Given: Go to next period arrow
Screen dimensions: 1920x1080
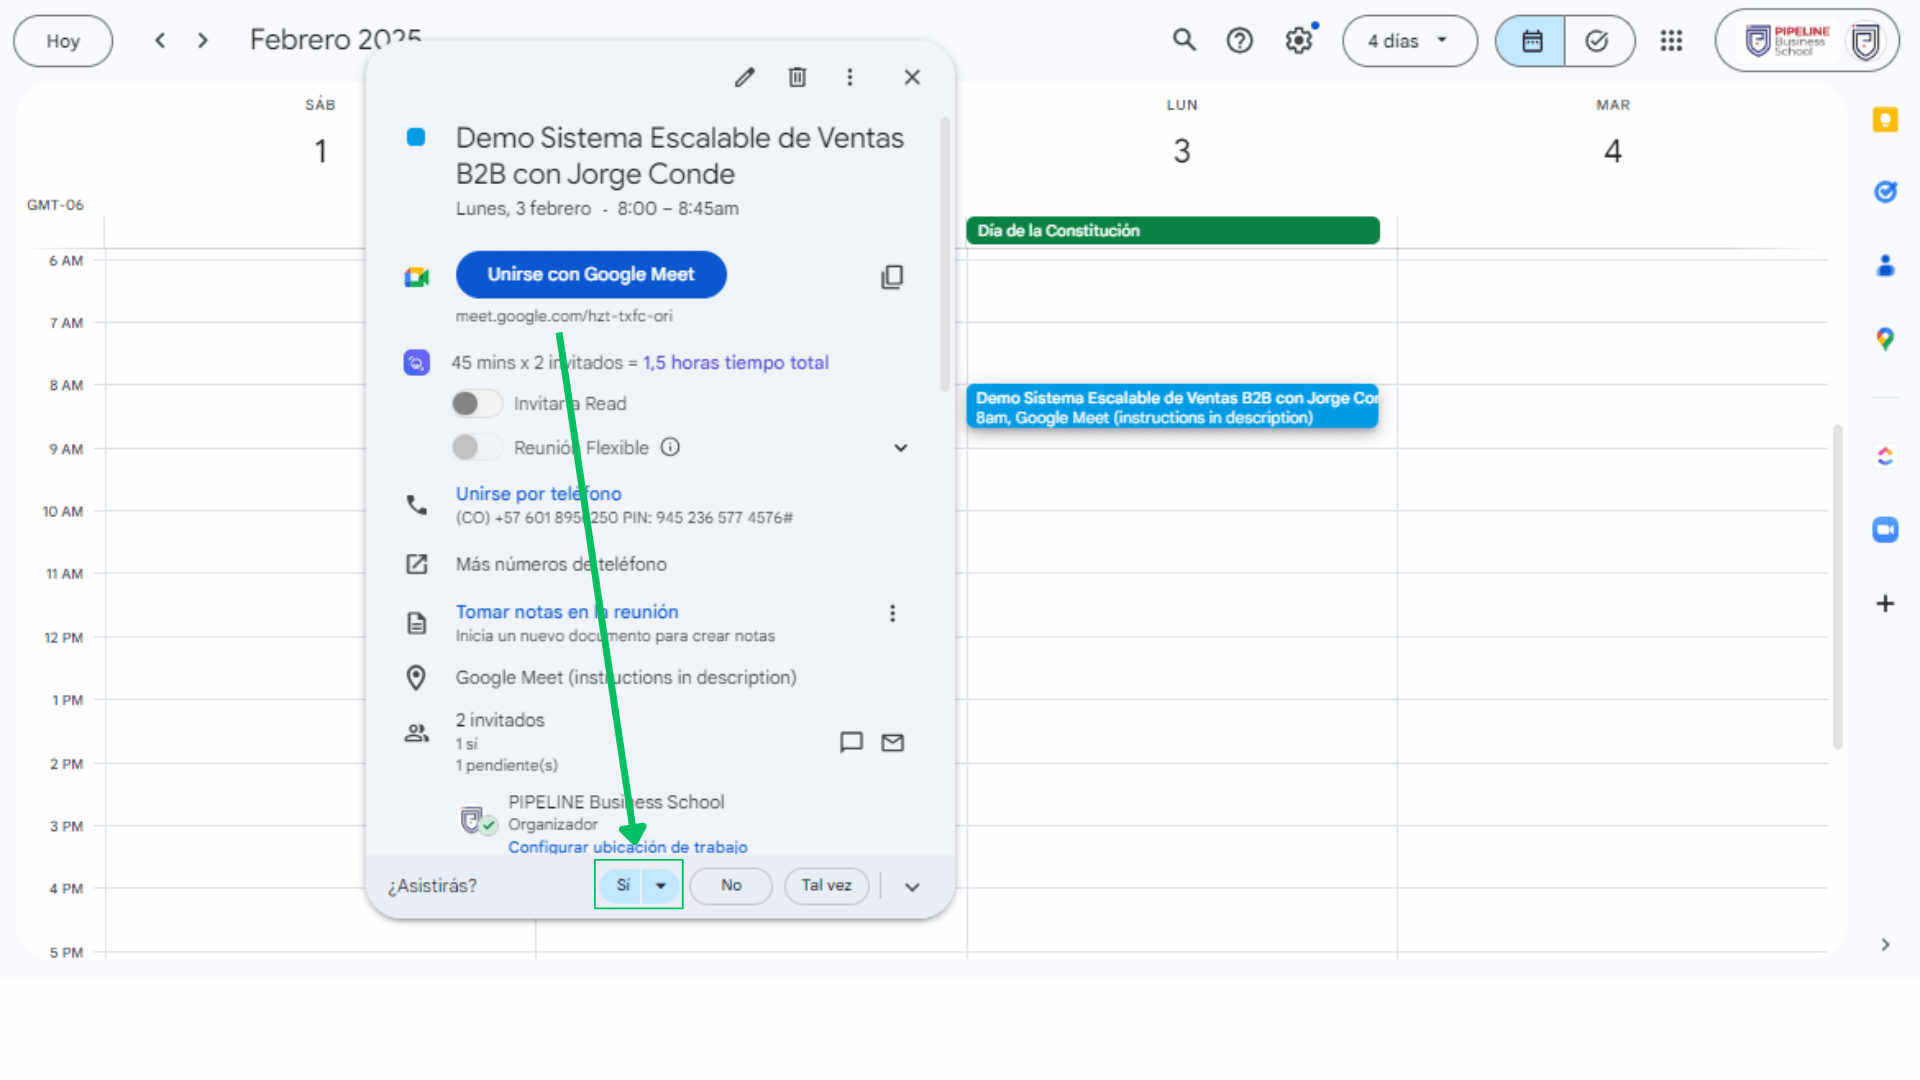Looking at the screenshot, I should pyautogui.click(x=203, y=40).
